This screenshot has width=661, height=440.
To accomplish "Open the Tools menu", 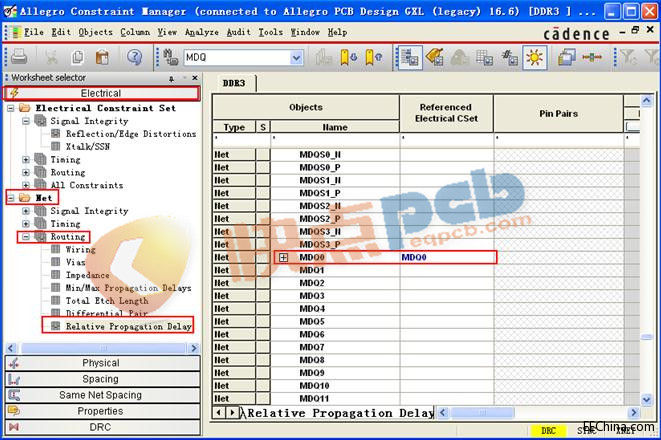I will (x=271, y=32).
